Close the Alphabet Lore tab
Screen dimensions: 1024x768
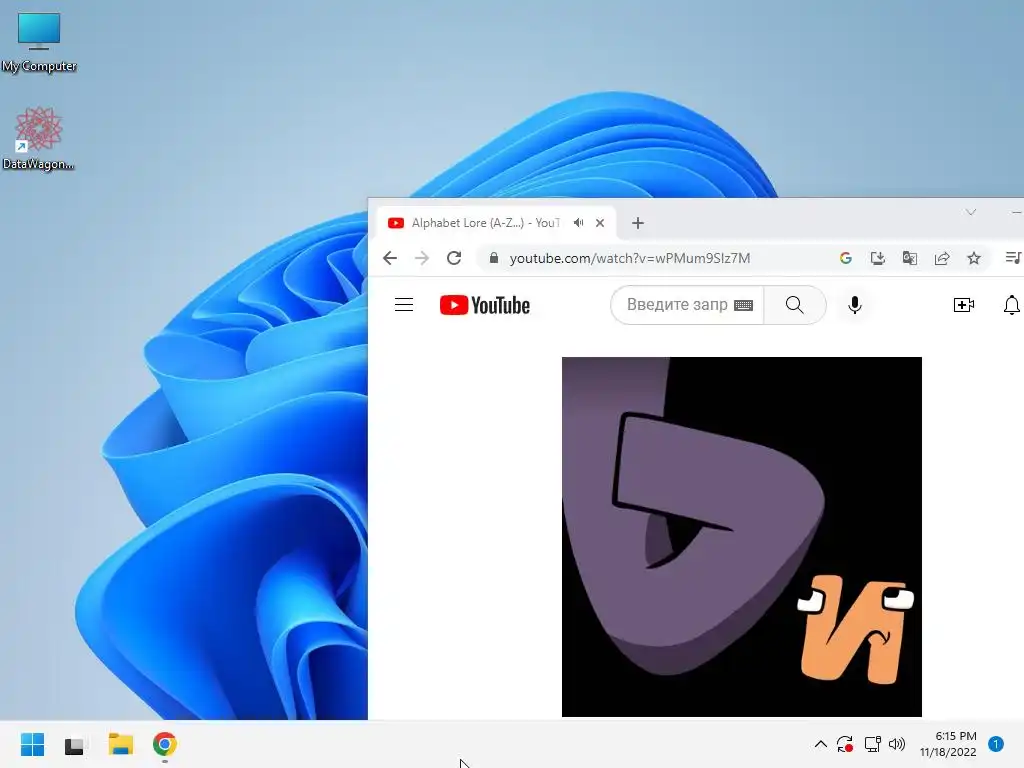(x=600, y=223)
